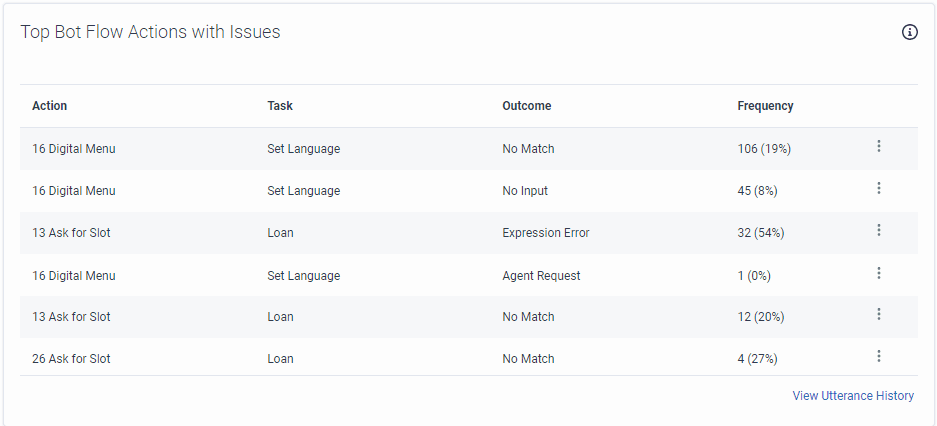The image size is (937, 426).
Task: Click the Agent Request outcome cell
Action: point(541,275)
